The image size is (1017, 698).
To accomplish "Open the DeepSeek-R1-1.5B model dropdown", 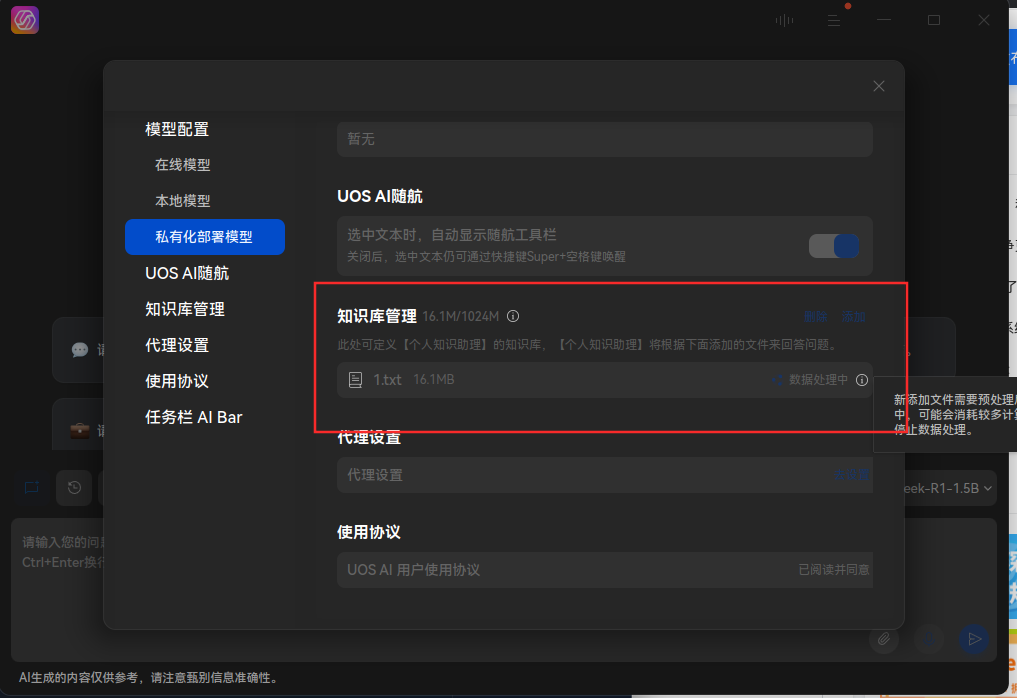I will pos(948,488).
